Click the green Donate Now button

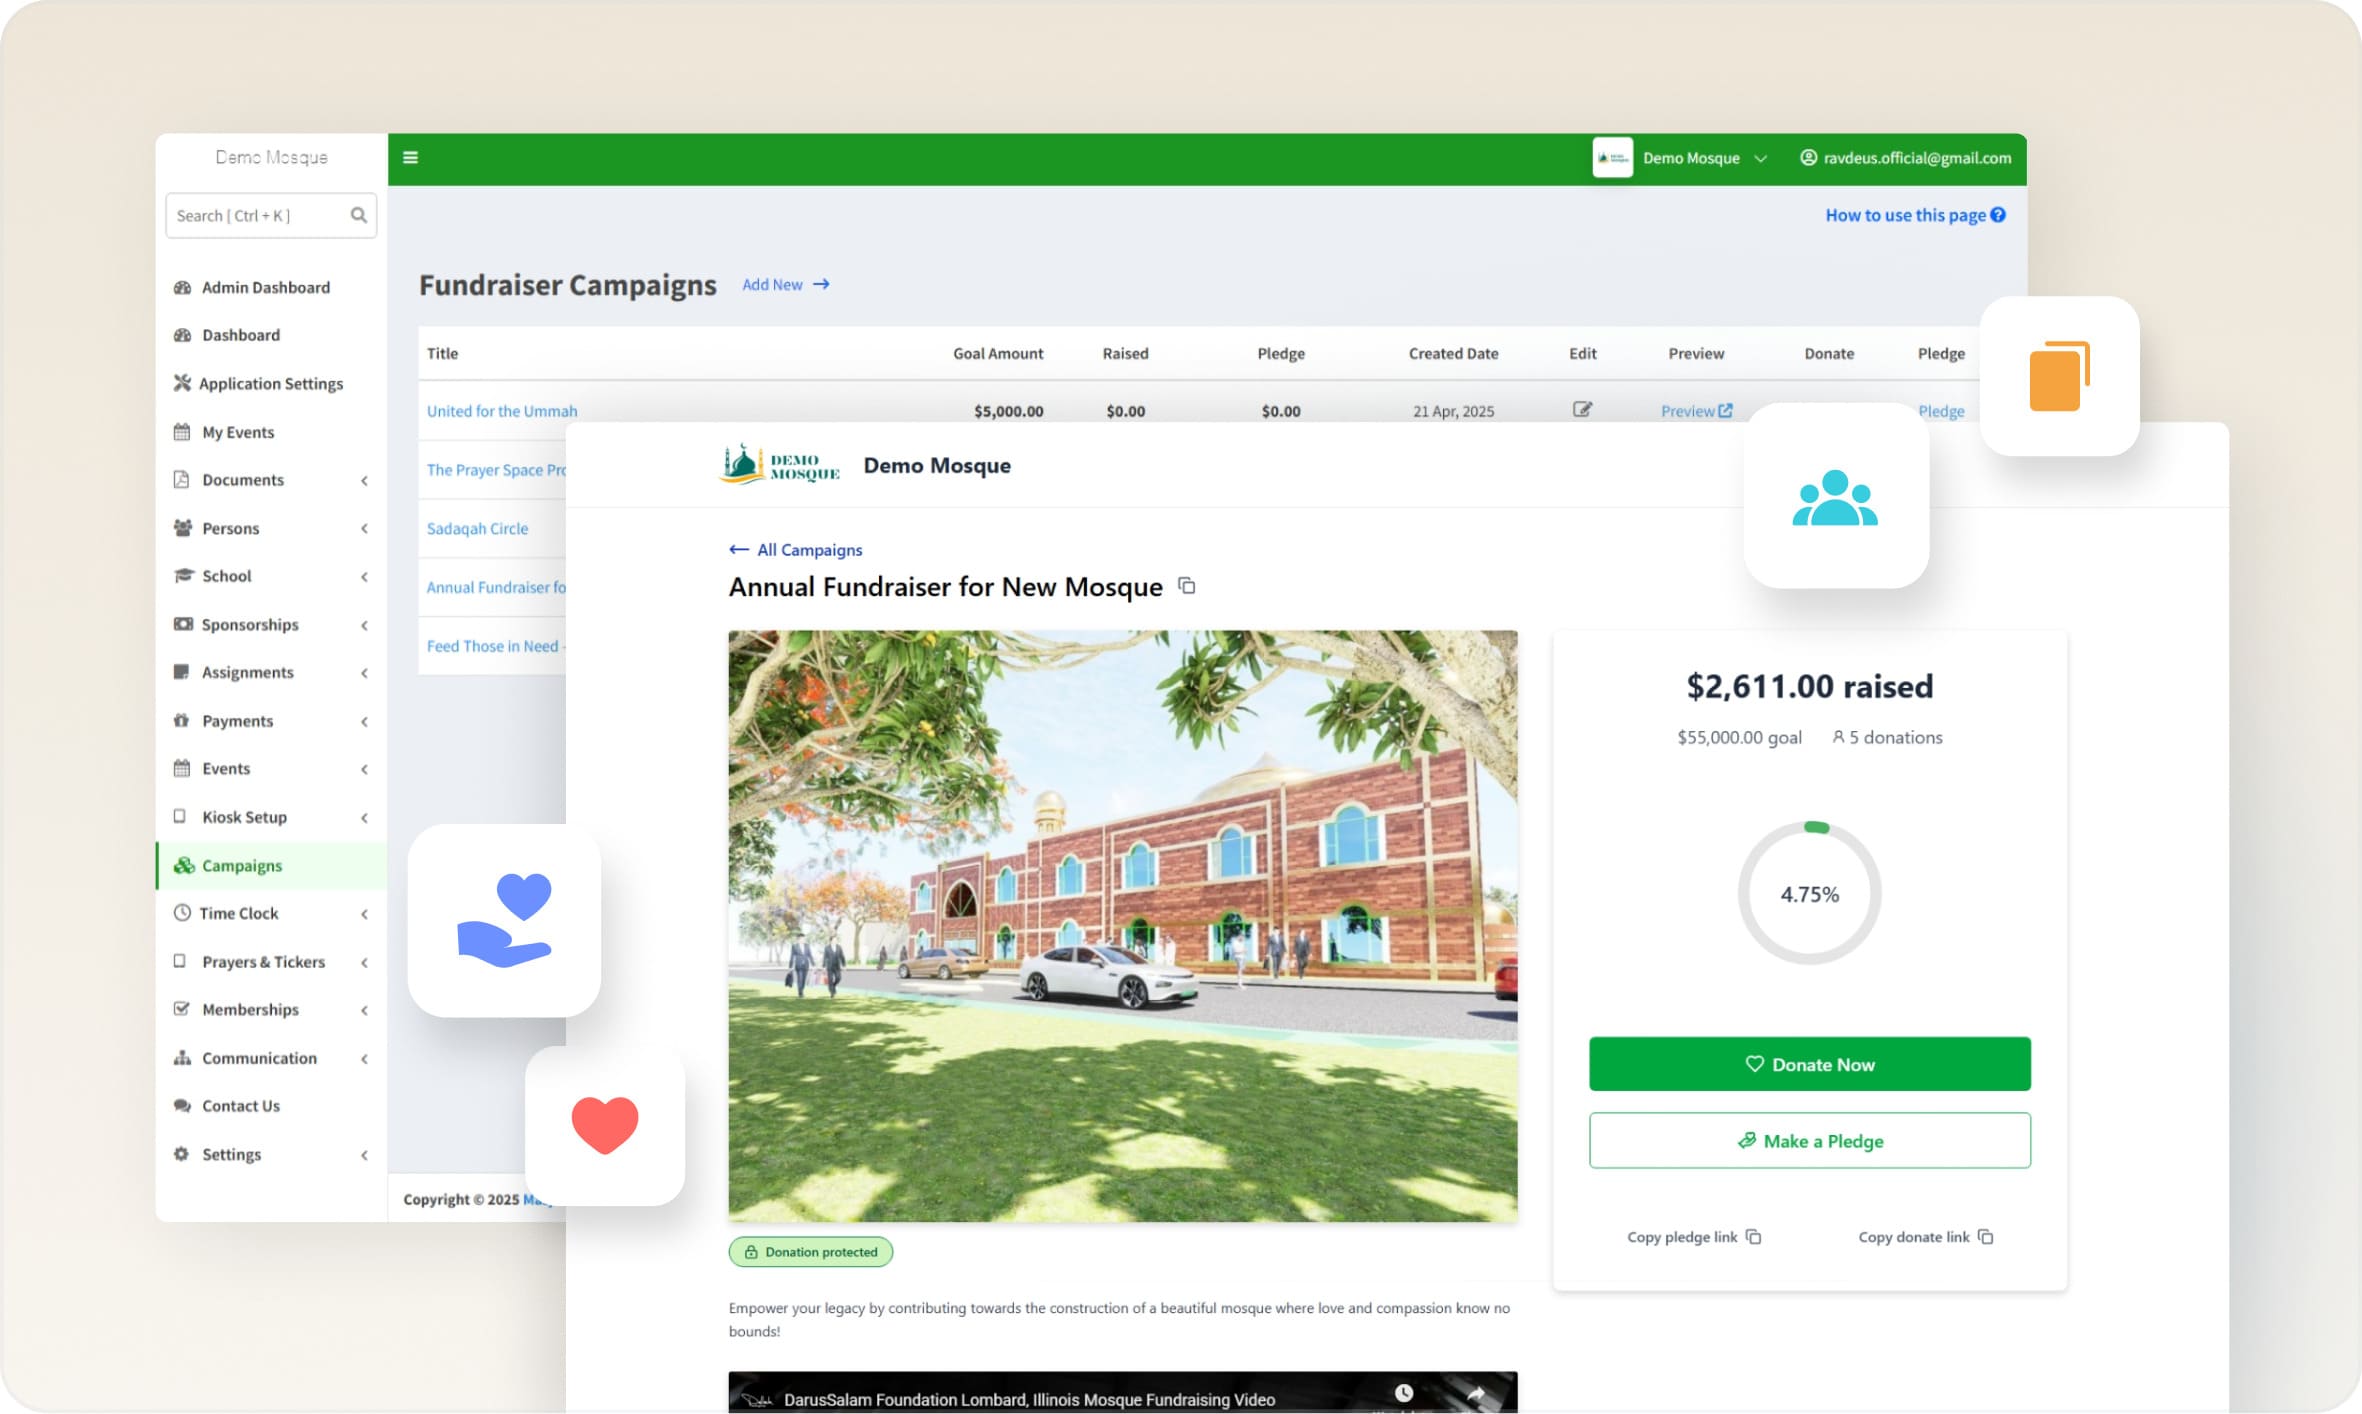click(1809, 1064)
